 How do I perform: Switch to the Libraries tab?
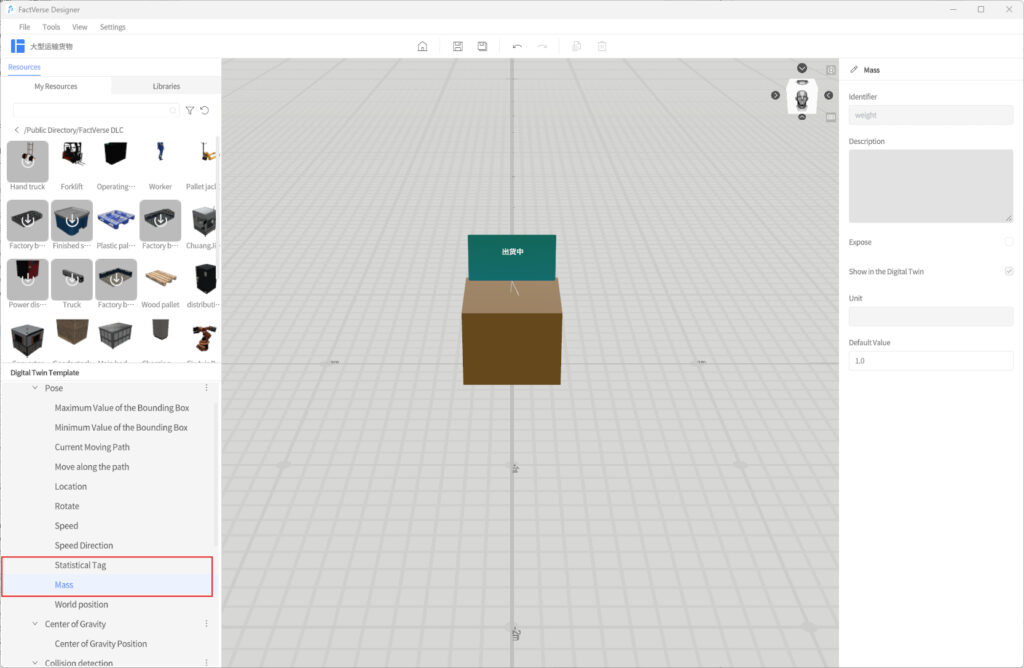tap(166, 86)
